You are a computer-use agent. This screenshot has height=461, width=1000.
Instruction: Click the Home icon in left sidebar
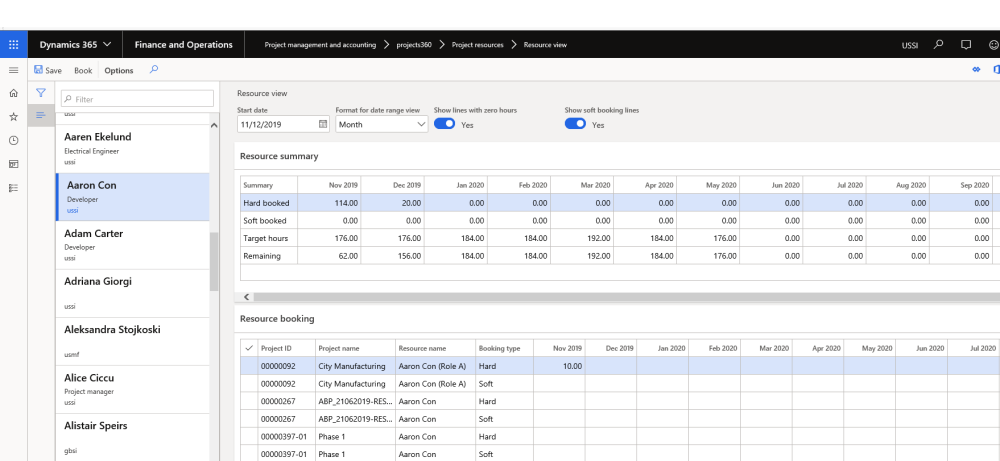14,93
